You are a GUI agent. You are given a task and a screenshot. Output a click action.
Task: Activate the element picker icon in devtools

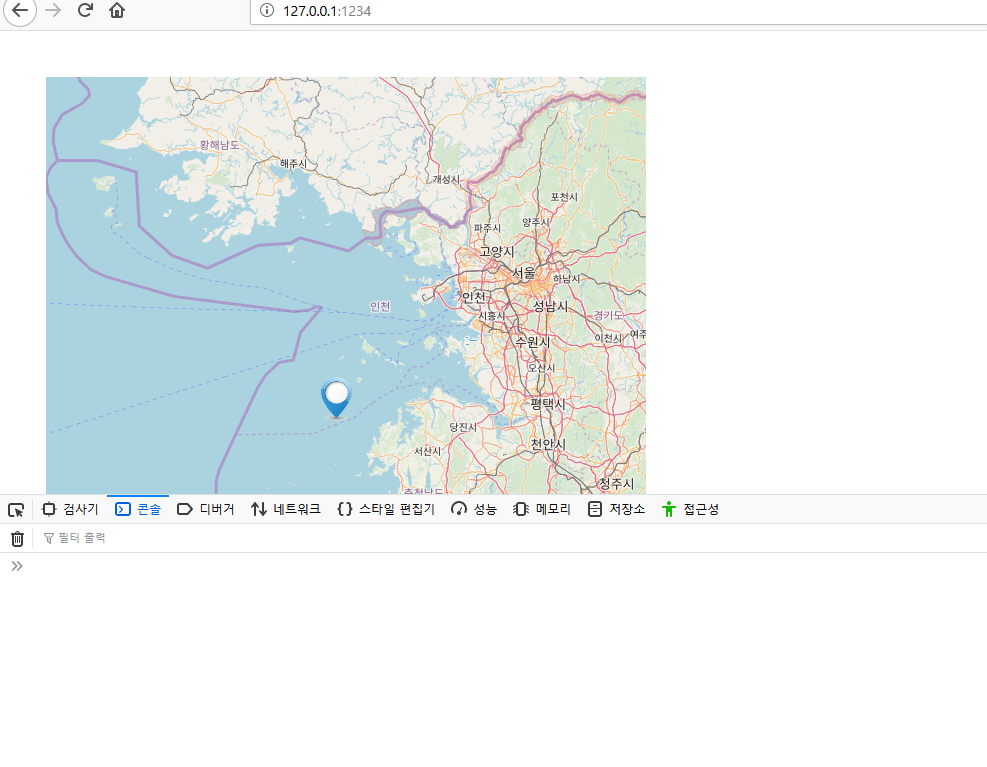coord(16,509)
